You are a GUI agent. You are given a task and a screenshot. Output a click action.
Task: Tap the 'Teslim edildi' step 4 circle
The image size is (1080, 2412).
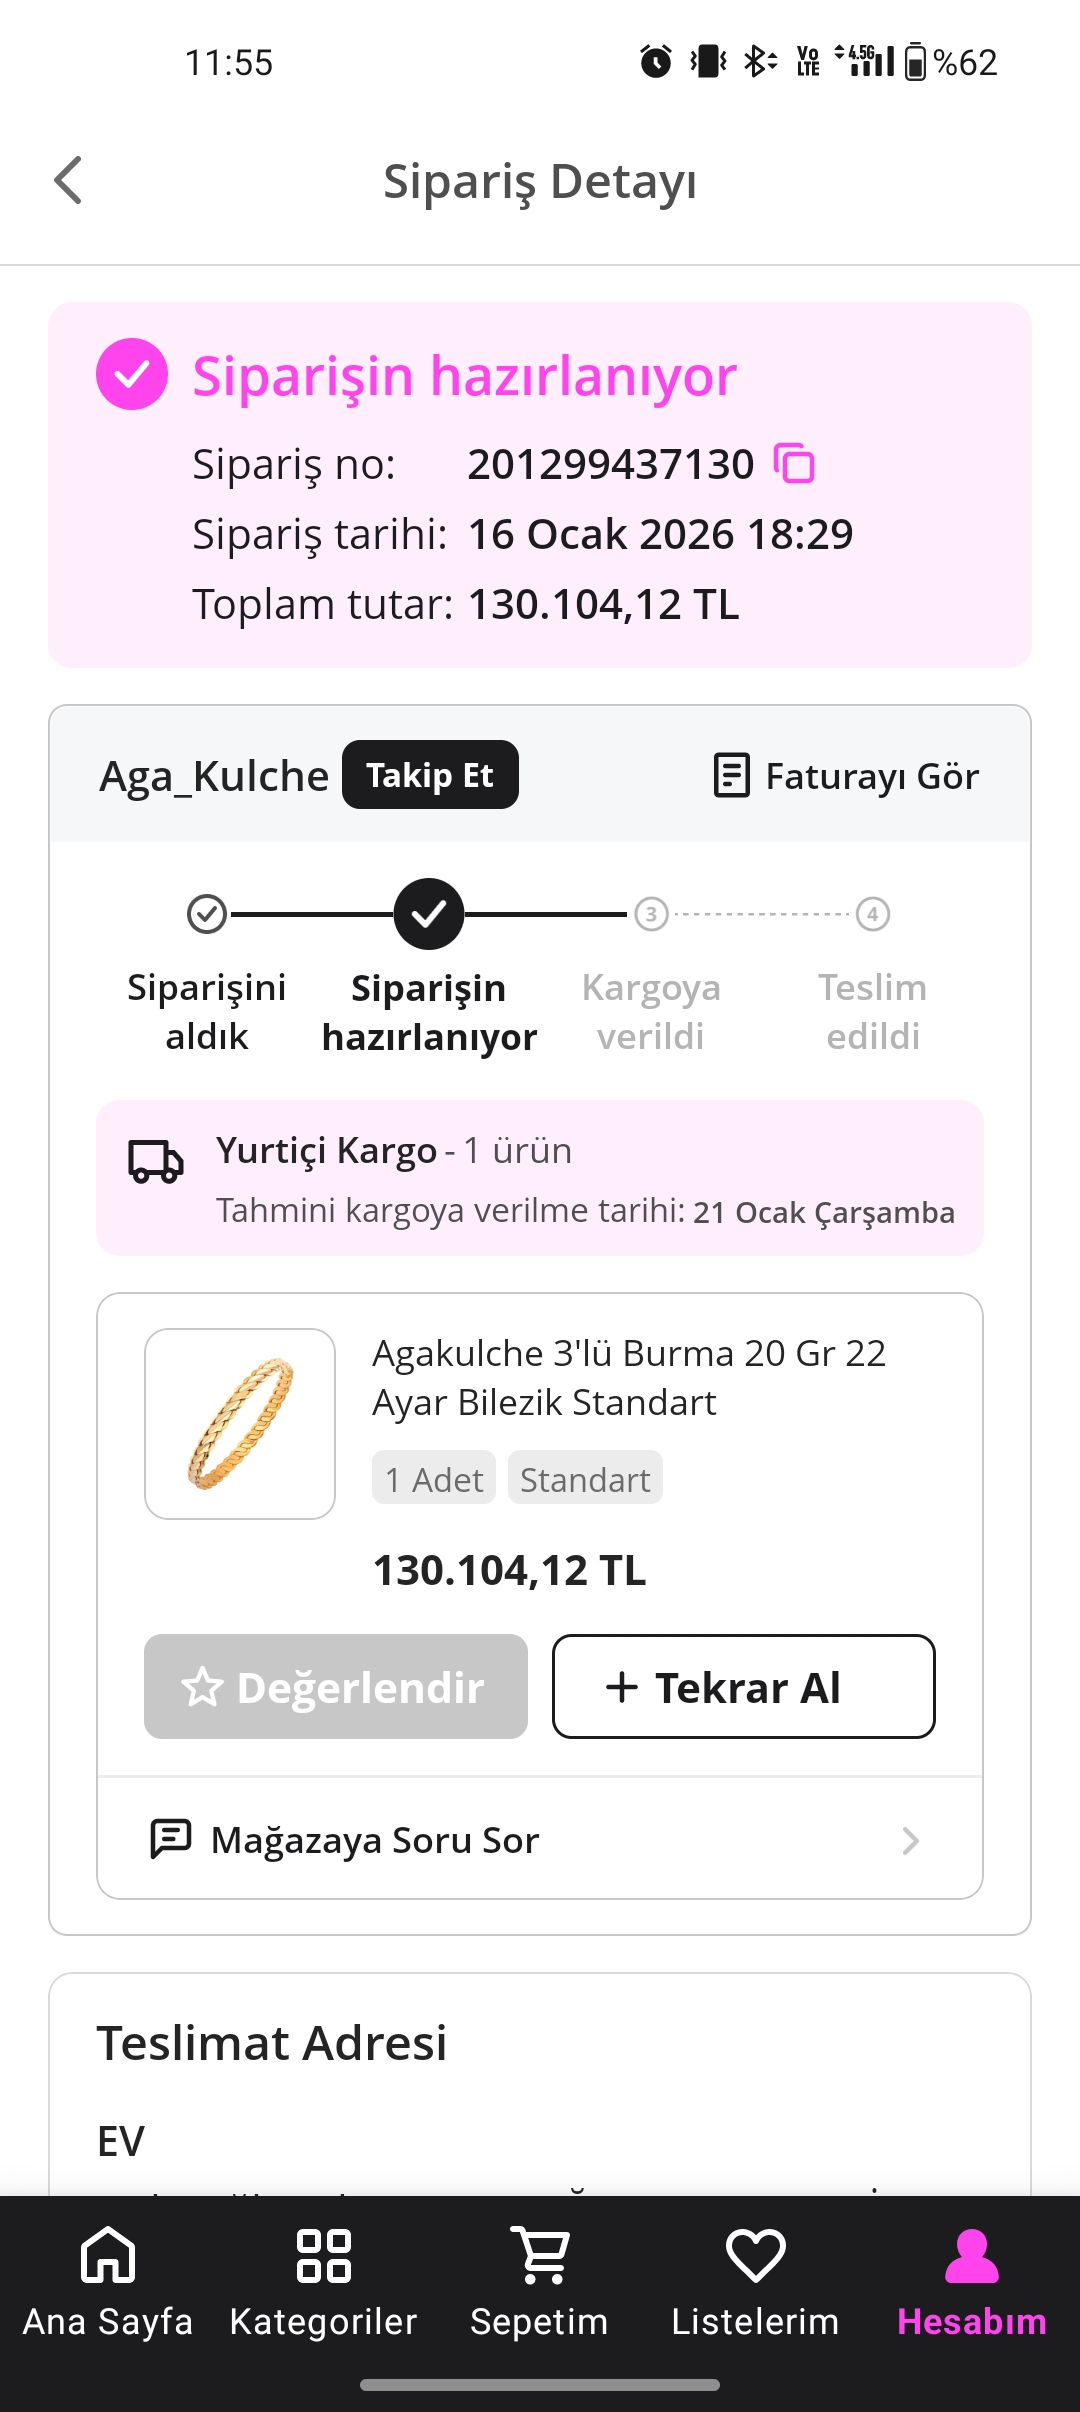tap(873, 914)
